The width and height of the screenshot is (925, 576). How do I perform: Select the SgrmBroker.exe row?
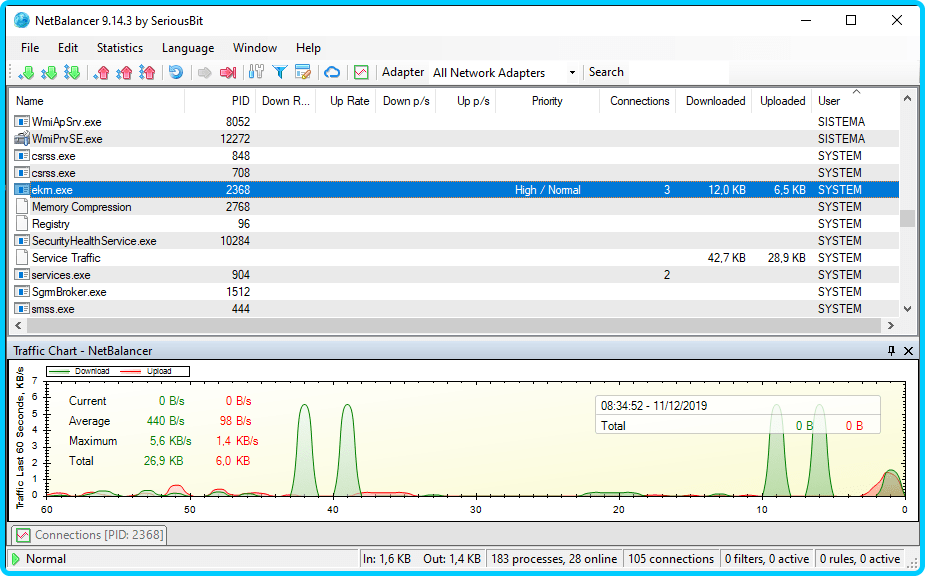[454, 292]
